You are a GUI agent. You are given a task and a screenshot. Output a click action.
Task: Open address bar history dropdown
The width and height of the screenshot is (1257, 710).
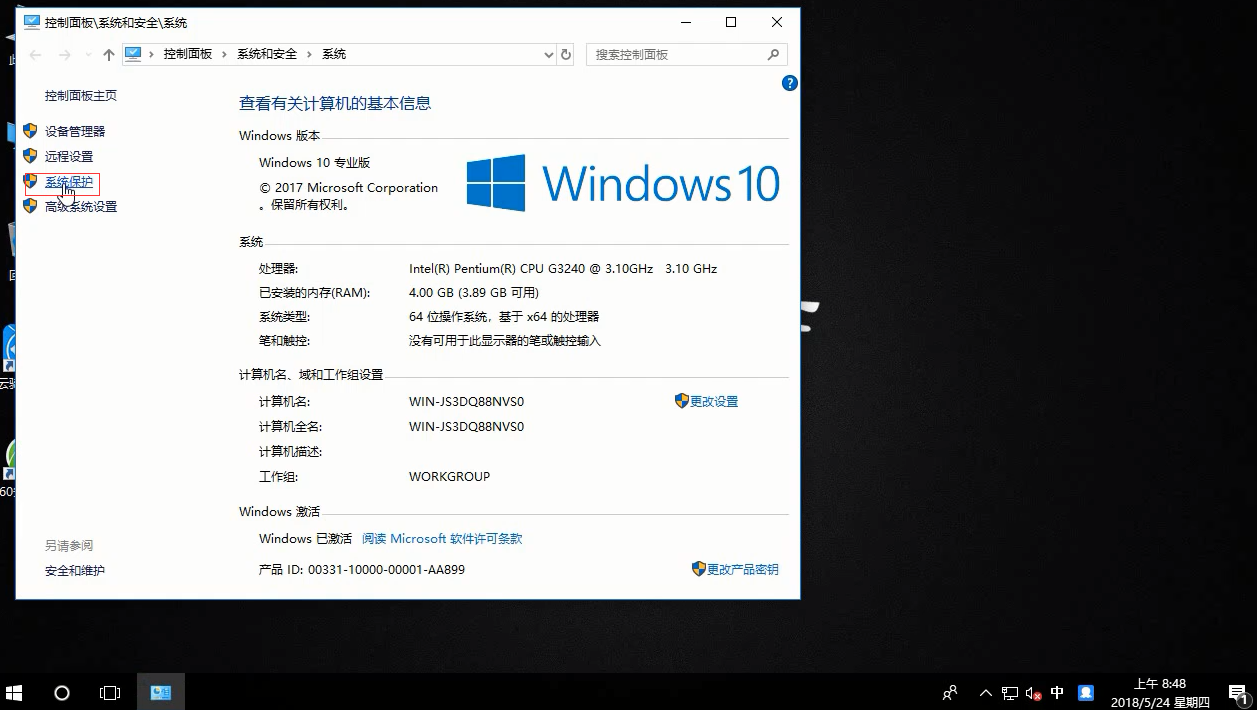(548, 55)
